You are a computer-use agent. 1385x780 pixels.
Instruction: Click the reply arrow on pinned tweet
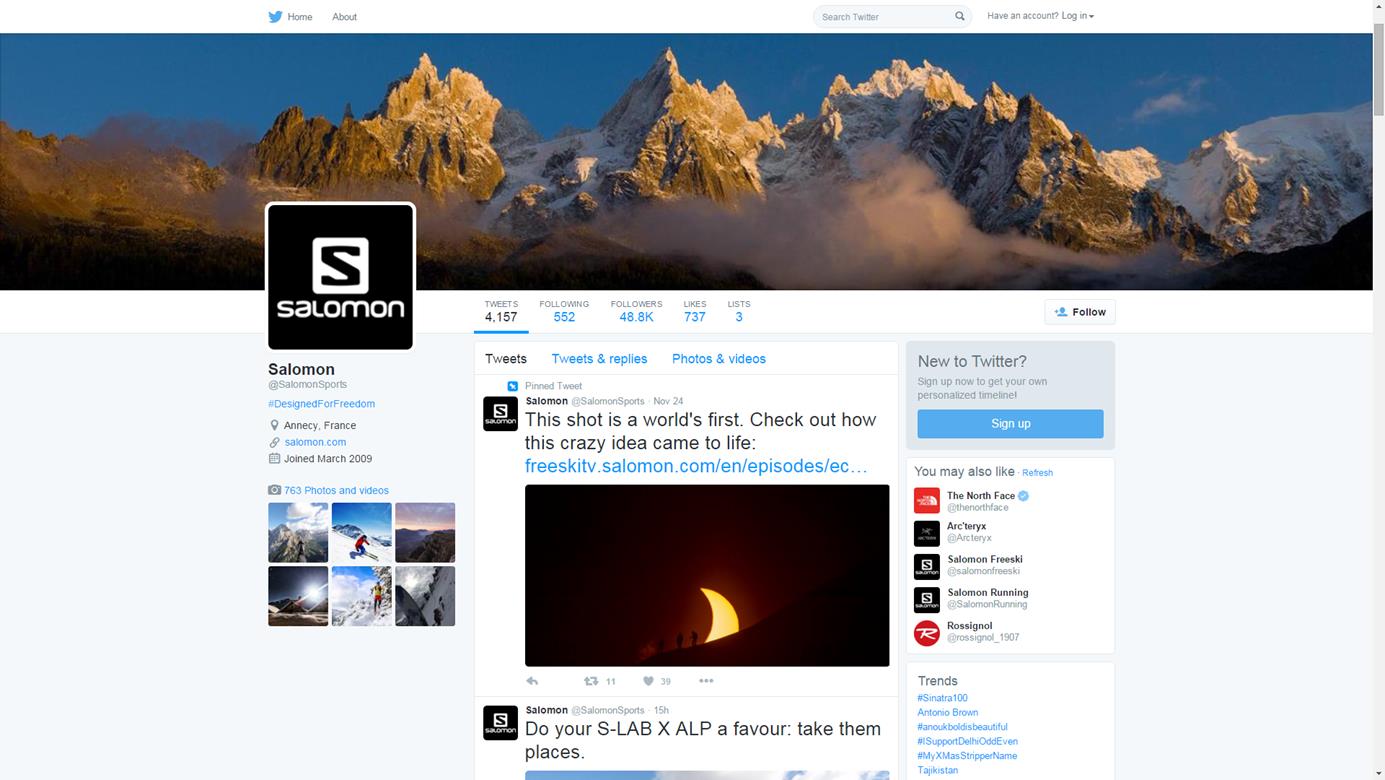point(532,681)
